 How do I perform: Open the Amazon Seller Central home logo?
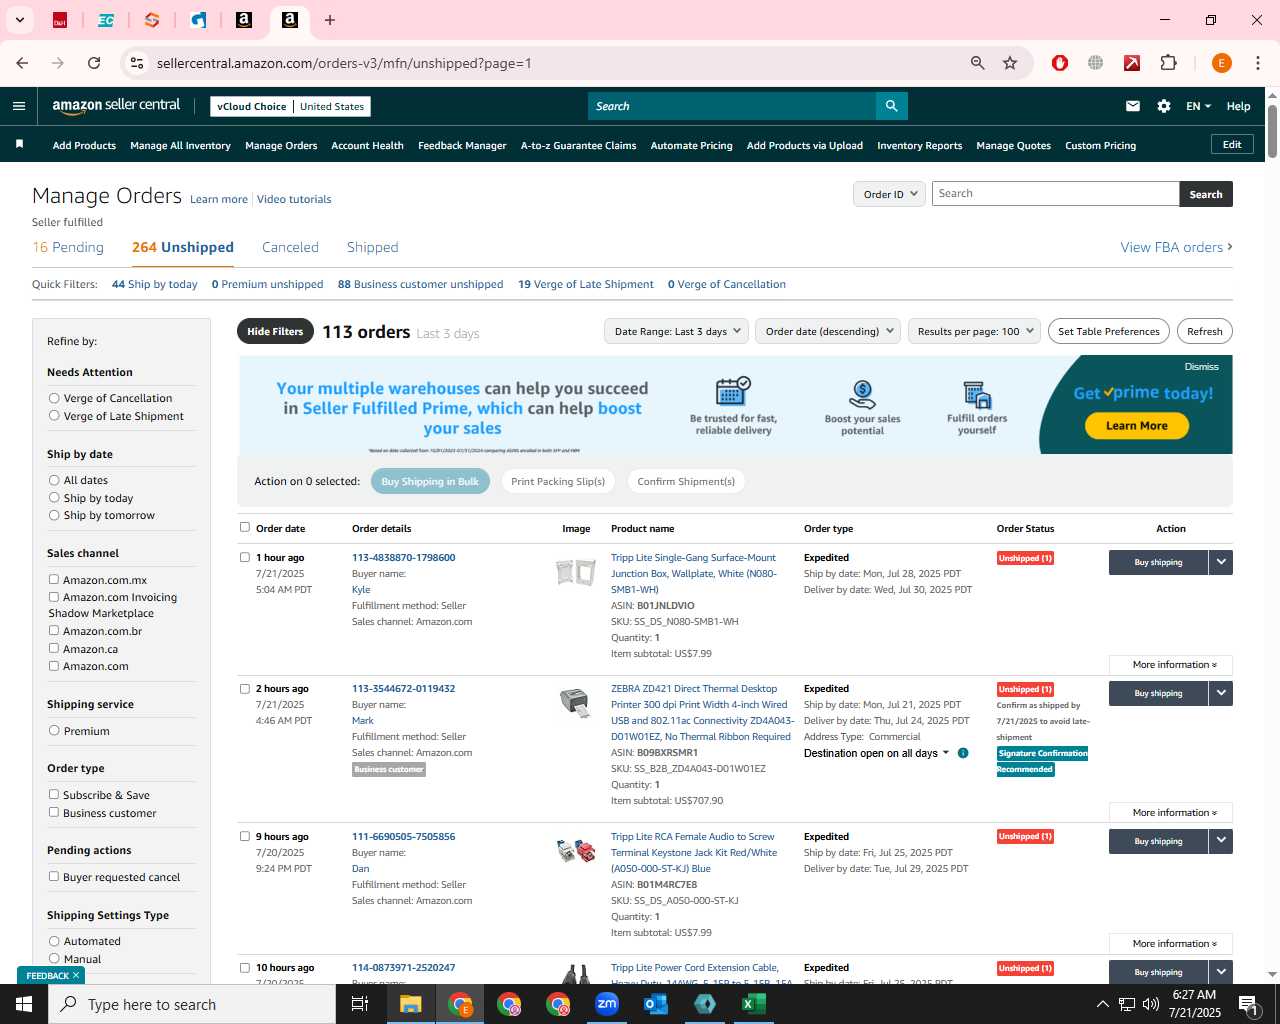click(x=116, y=106)
